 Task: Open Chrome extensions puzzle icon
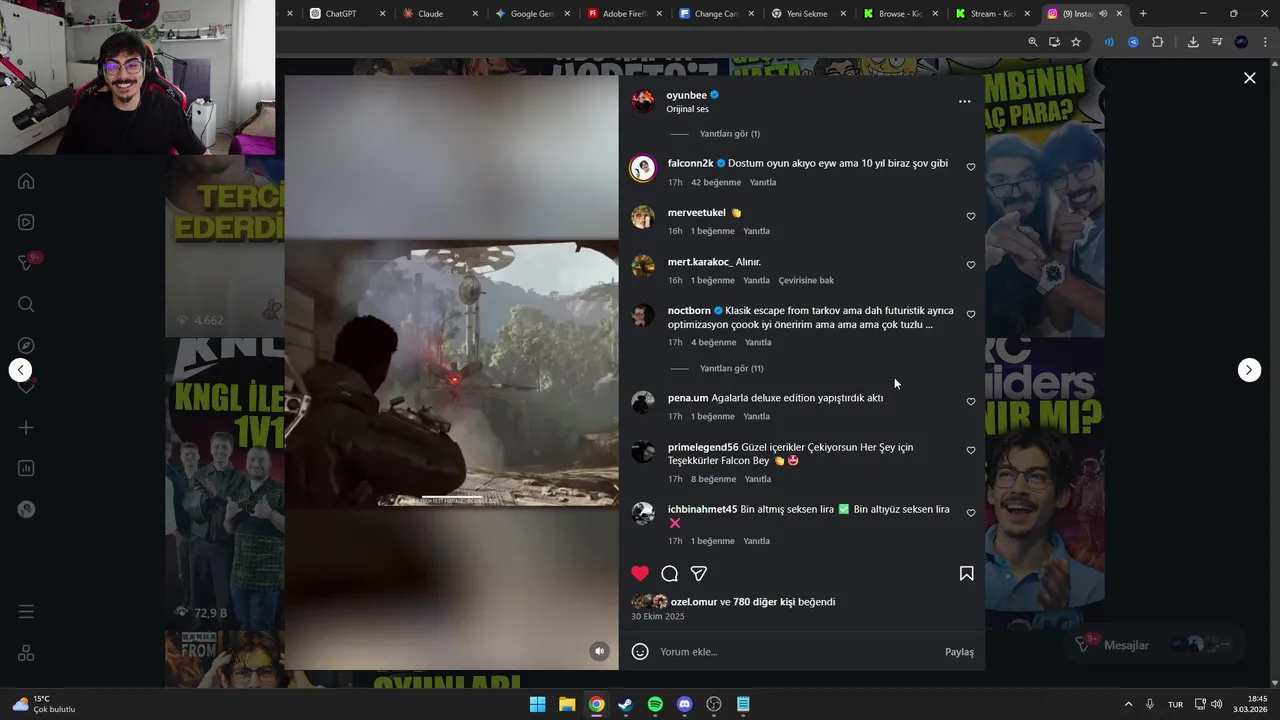coord(1158,42)
